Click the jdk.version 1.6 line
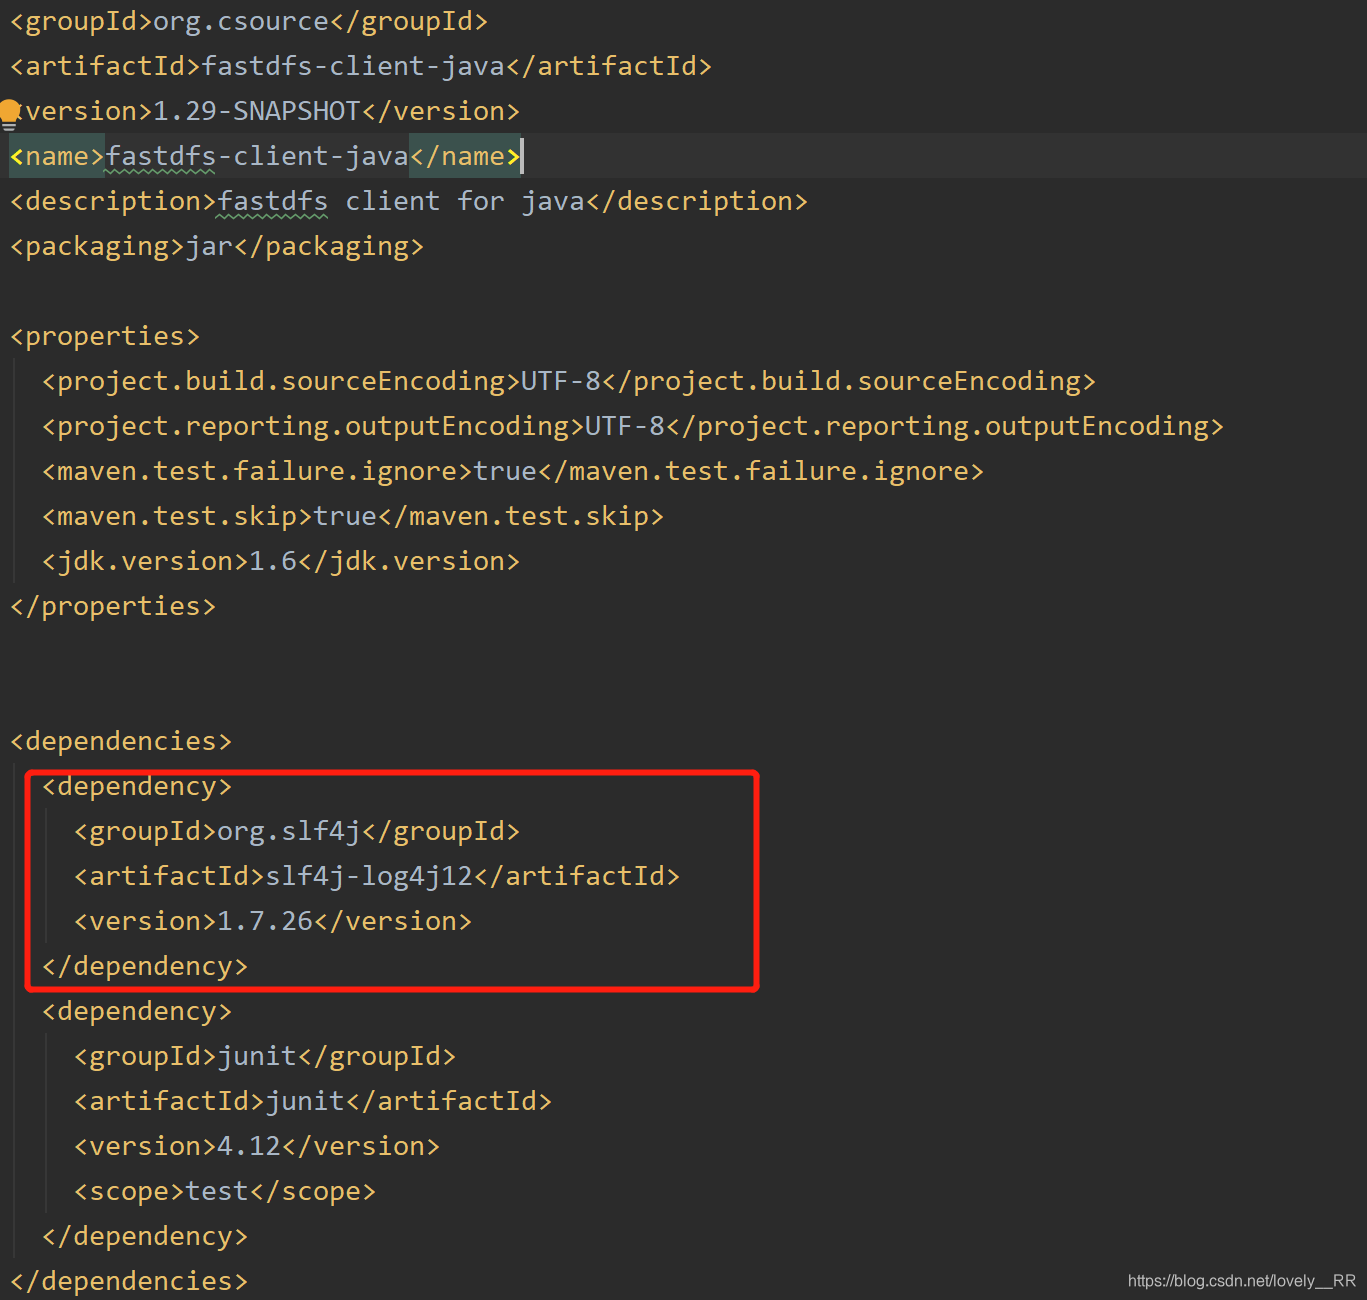This screenshot has width=1367, height=1300. [281, 561]
